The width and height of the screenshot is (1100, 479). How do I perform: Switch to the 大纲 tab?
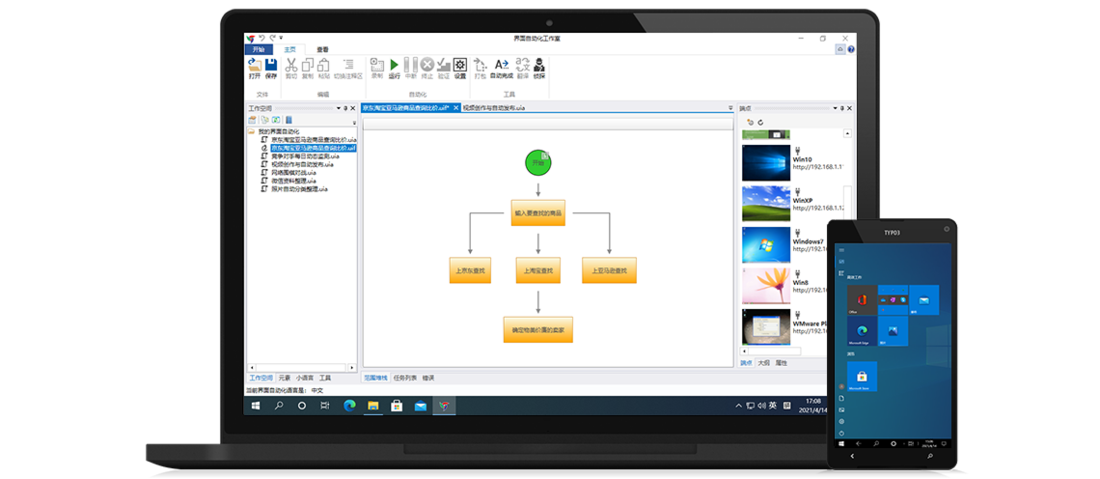[x=763, y=363]
